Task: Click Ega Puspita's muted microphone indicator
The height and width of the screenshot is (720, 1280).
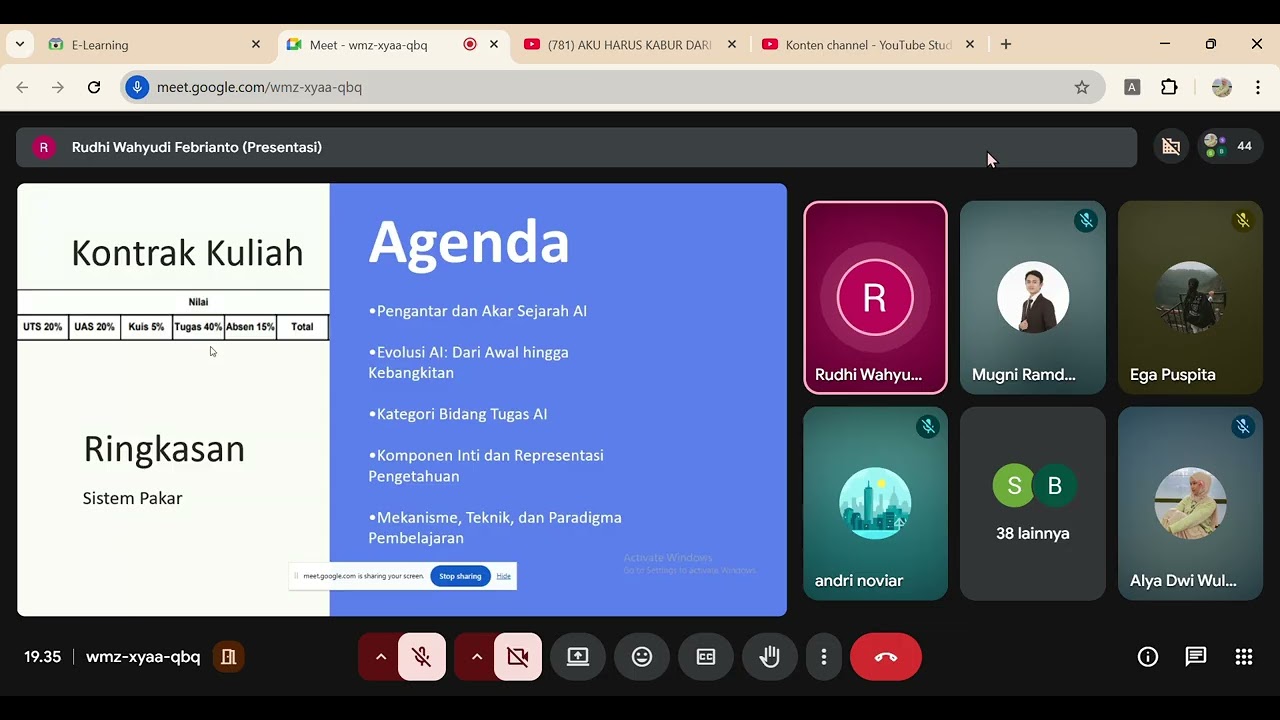Action: click(x=1243, y=221)
